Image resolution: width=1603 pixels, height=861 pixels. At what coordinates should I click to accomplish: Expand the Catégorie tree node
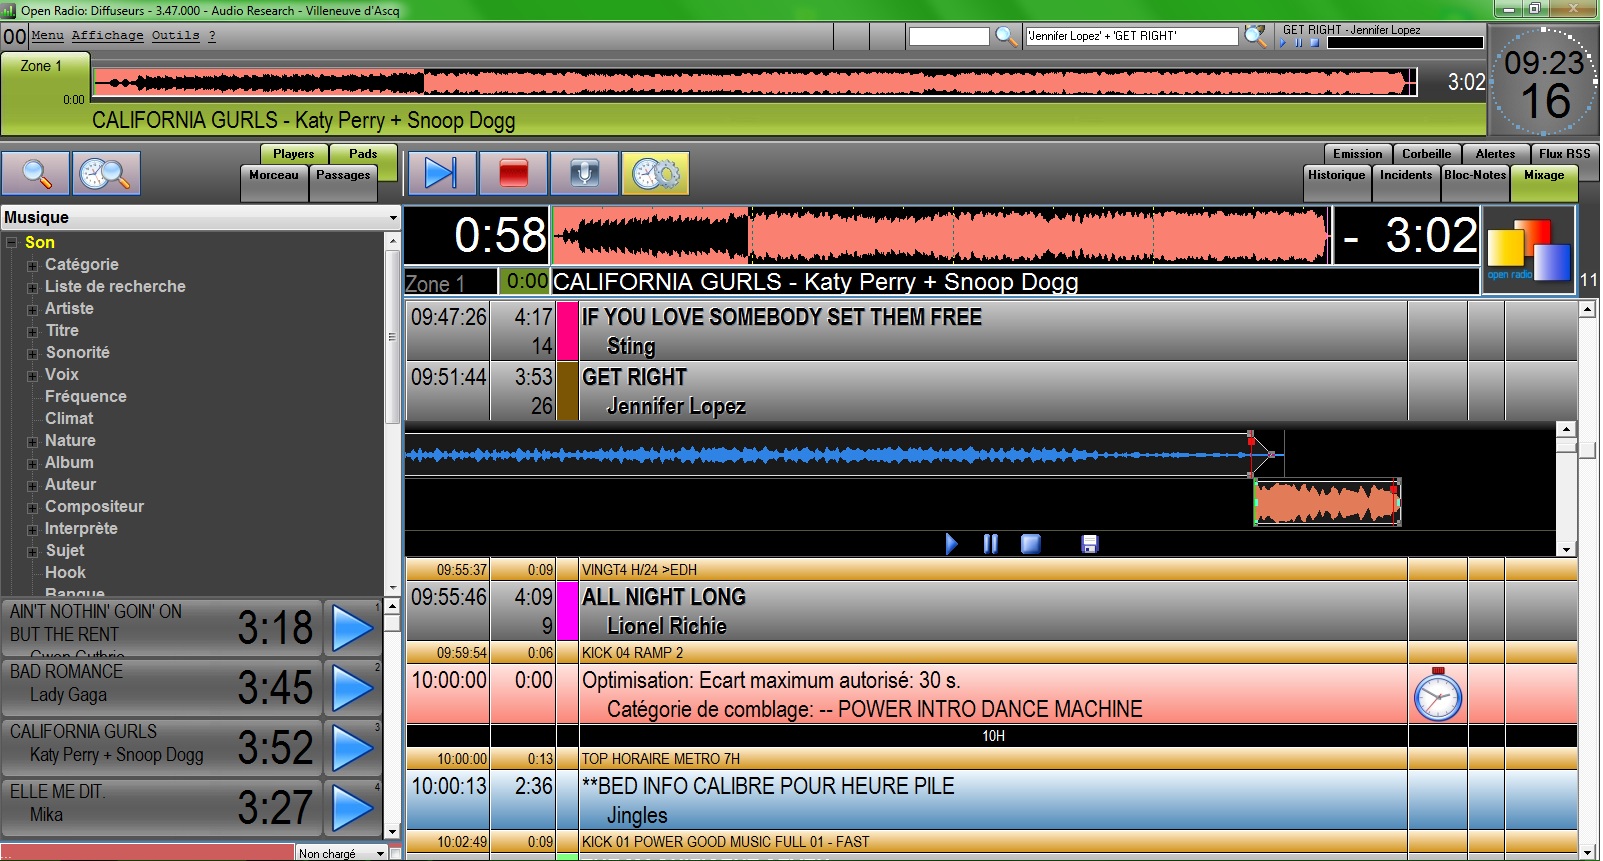[x=33, y=266]
